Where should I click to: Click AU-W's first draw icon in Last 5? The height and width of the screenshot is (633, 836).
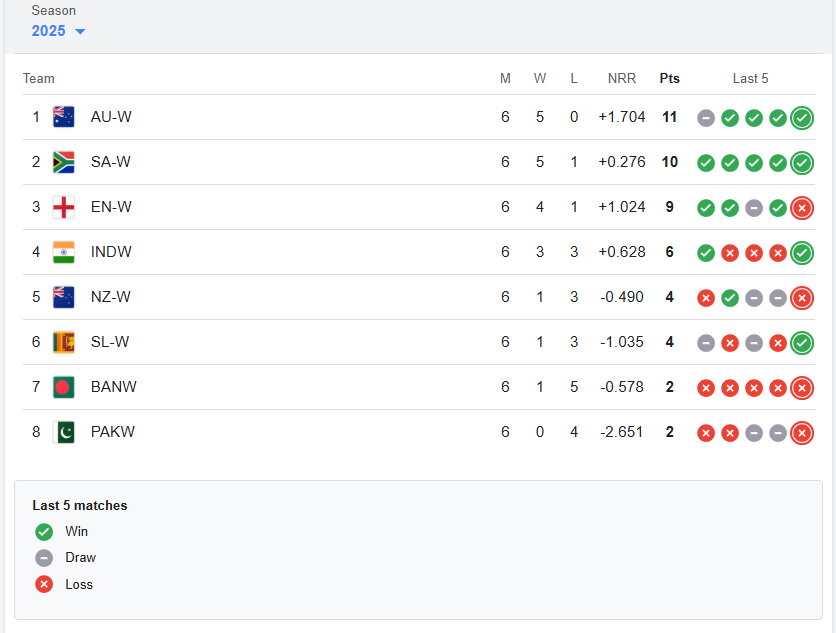(706, 118)
